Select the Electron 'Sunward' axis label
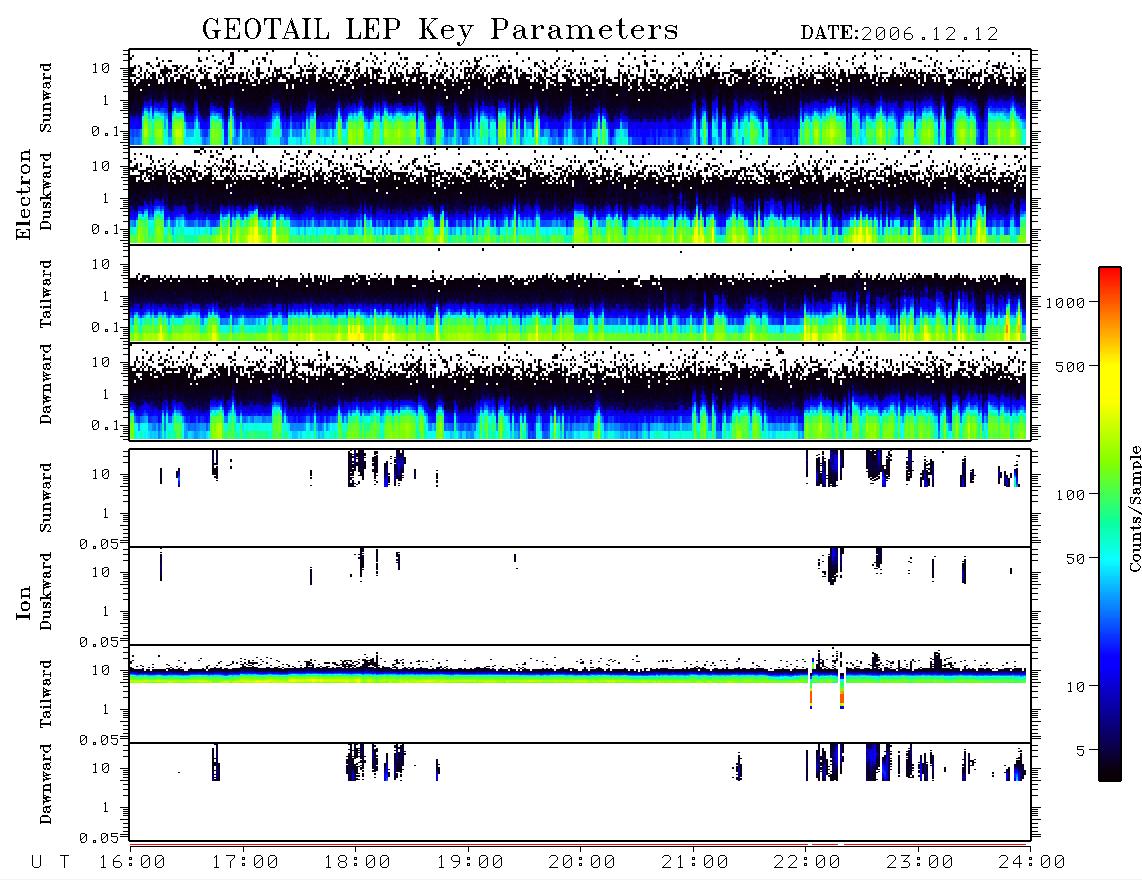Screen dimensions: 1142x880 (x=46, y=98)
